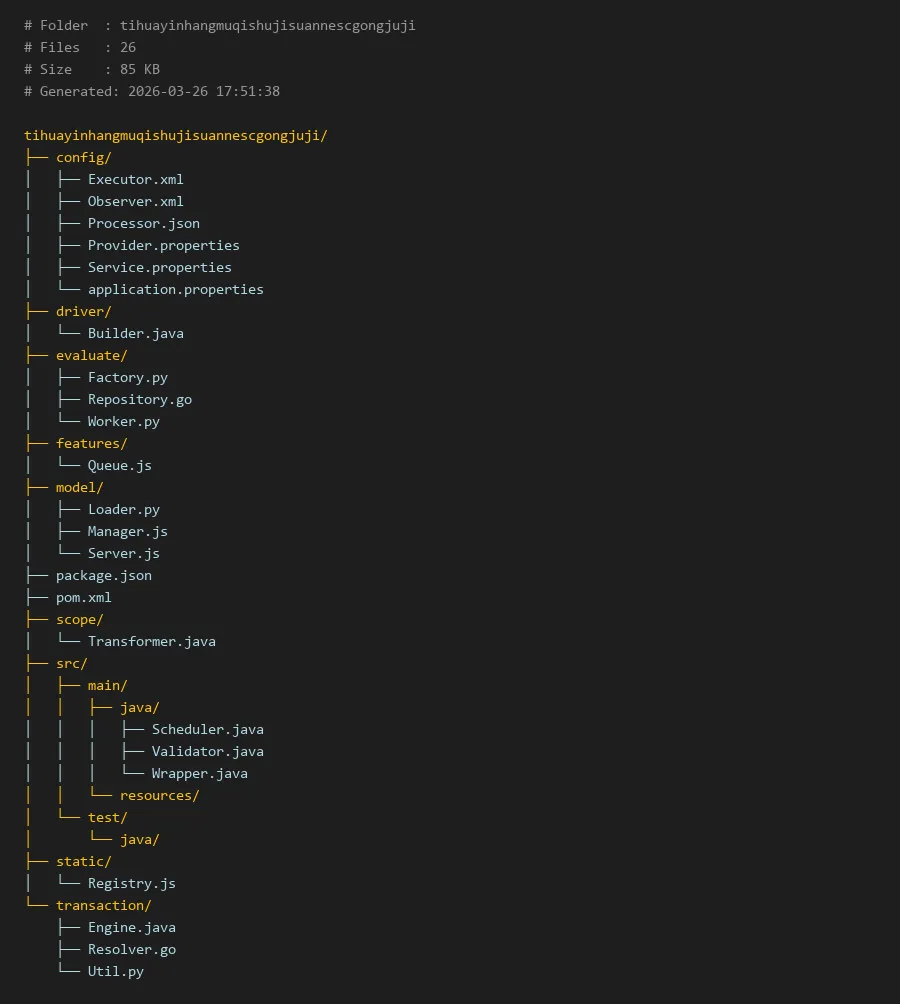Select the resources/ folder

click(x=159, y=796)
